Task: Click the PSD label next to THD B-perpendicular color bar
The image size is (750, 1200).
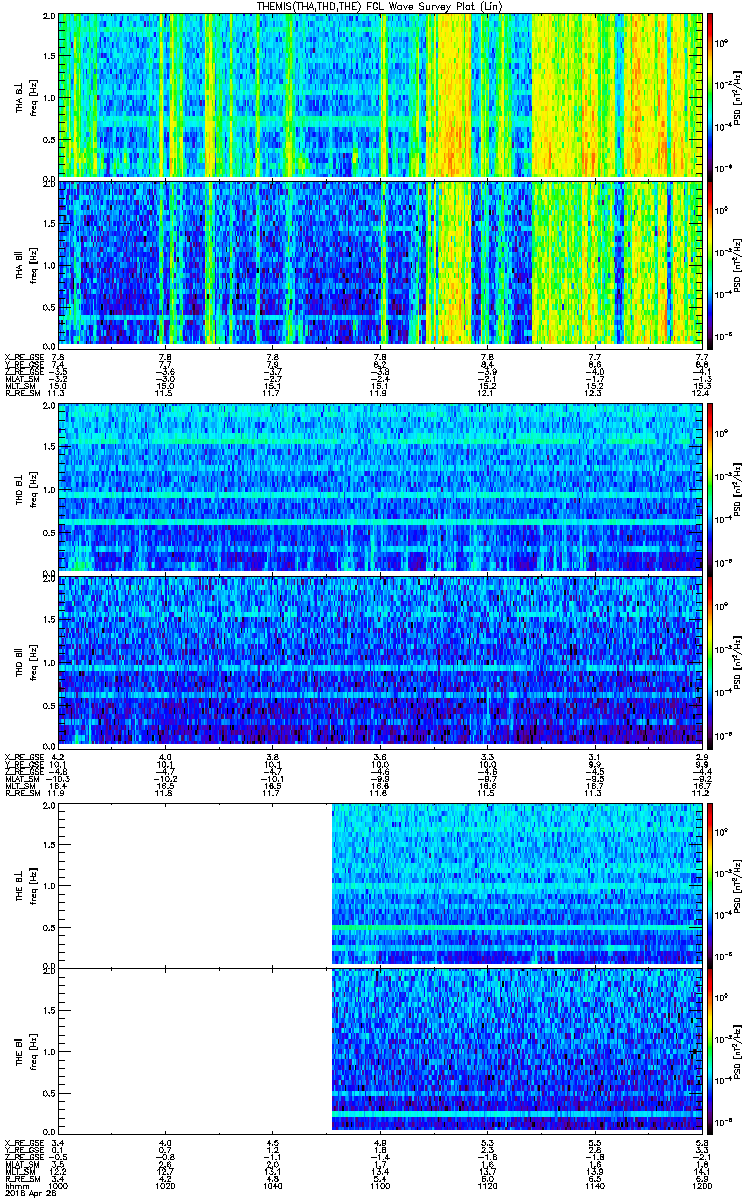Action: point(738,487)
